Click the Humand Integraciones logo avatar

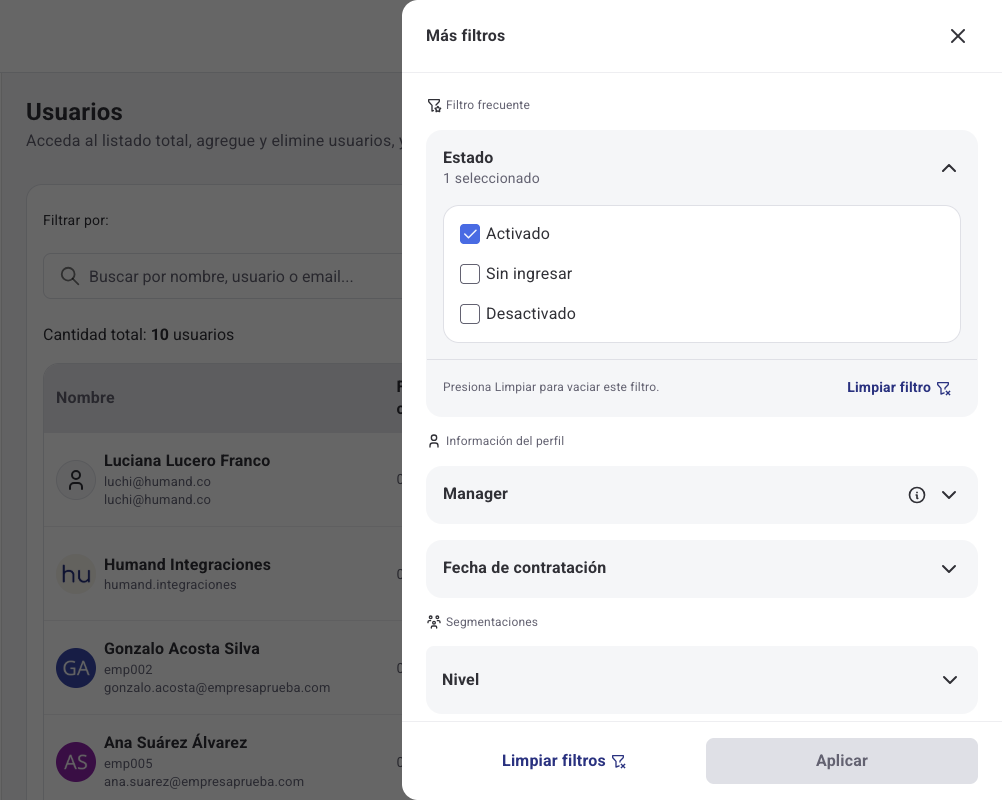(x=76, y=574)
